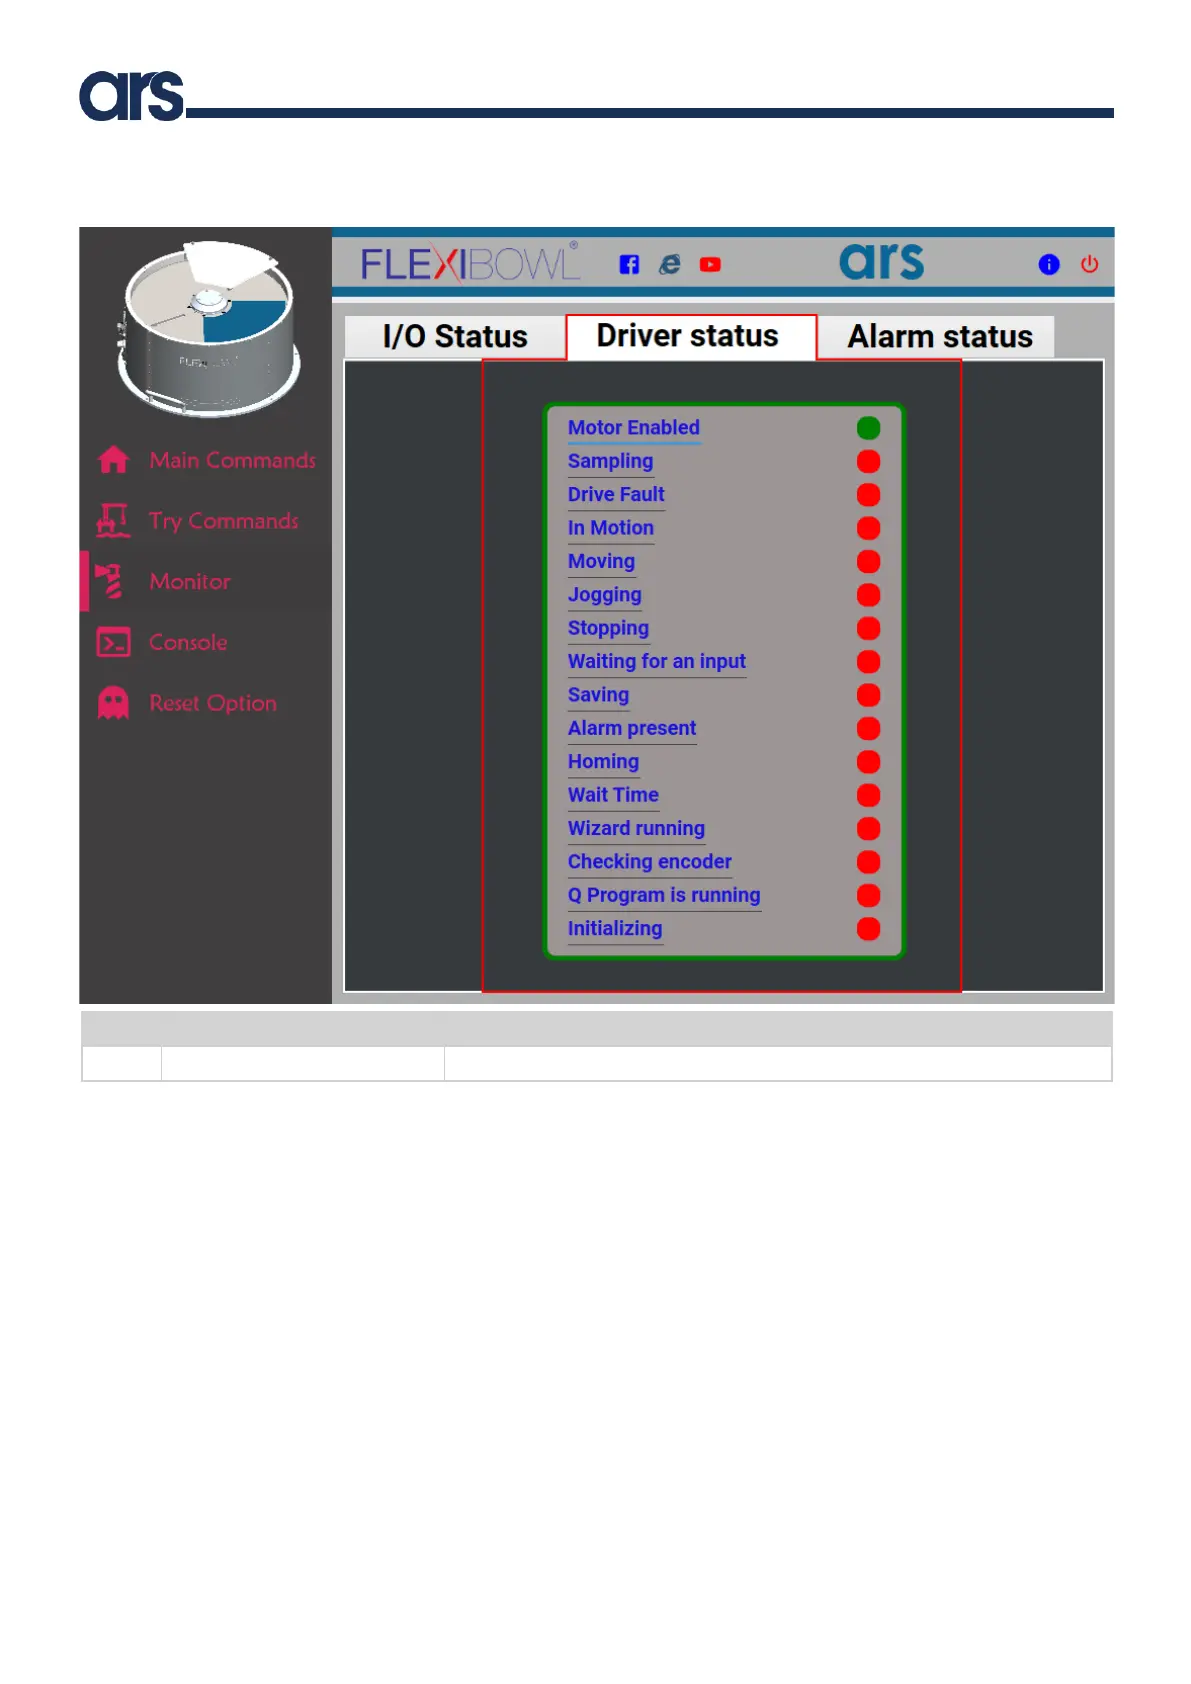This screenshot has height=1684, width=1191.
Task: Choose Reset Option in sidebar
Action: click(x=213, y=703)
